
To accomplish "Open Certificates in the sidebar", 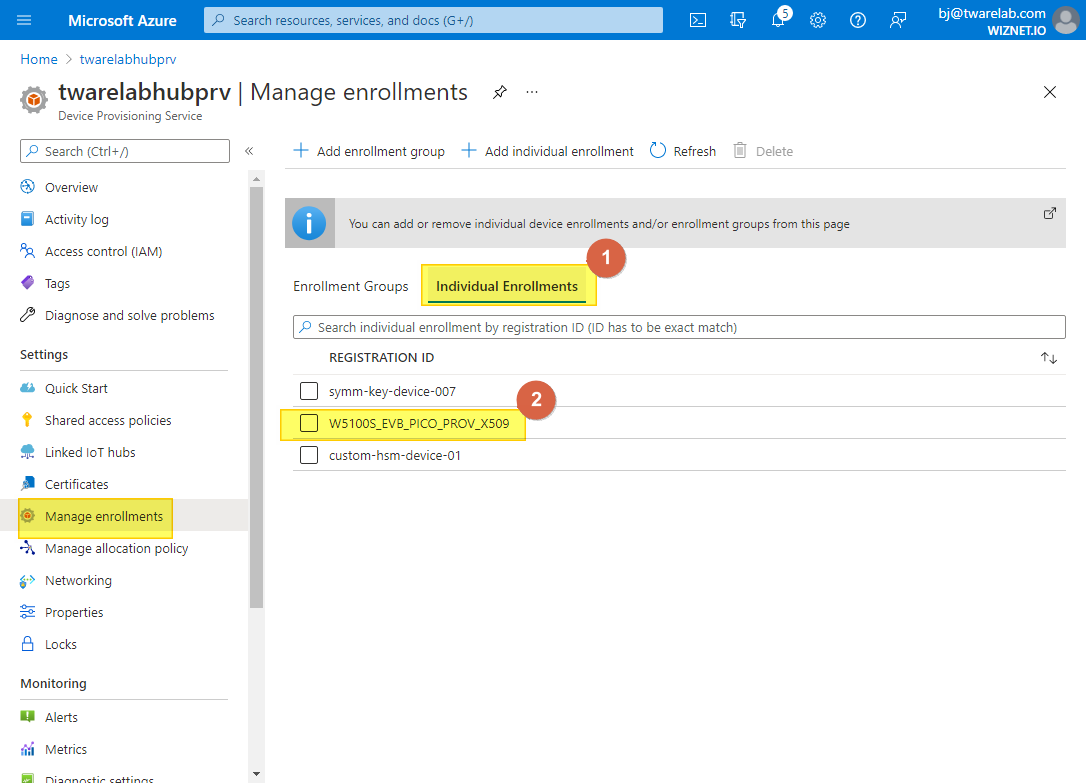I will (76, 485).
